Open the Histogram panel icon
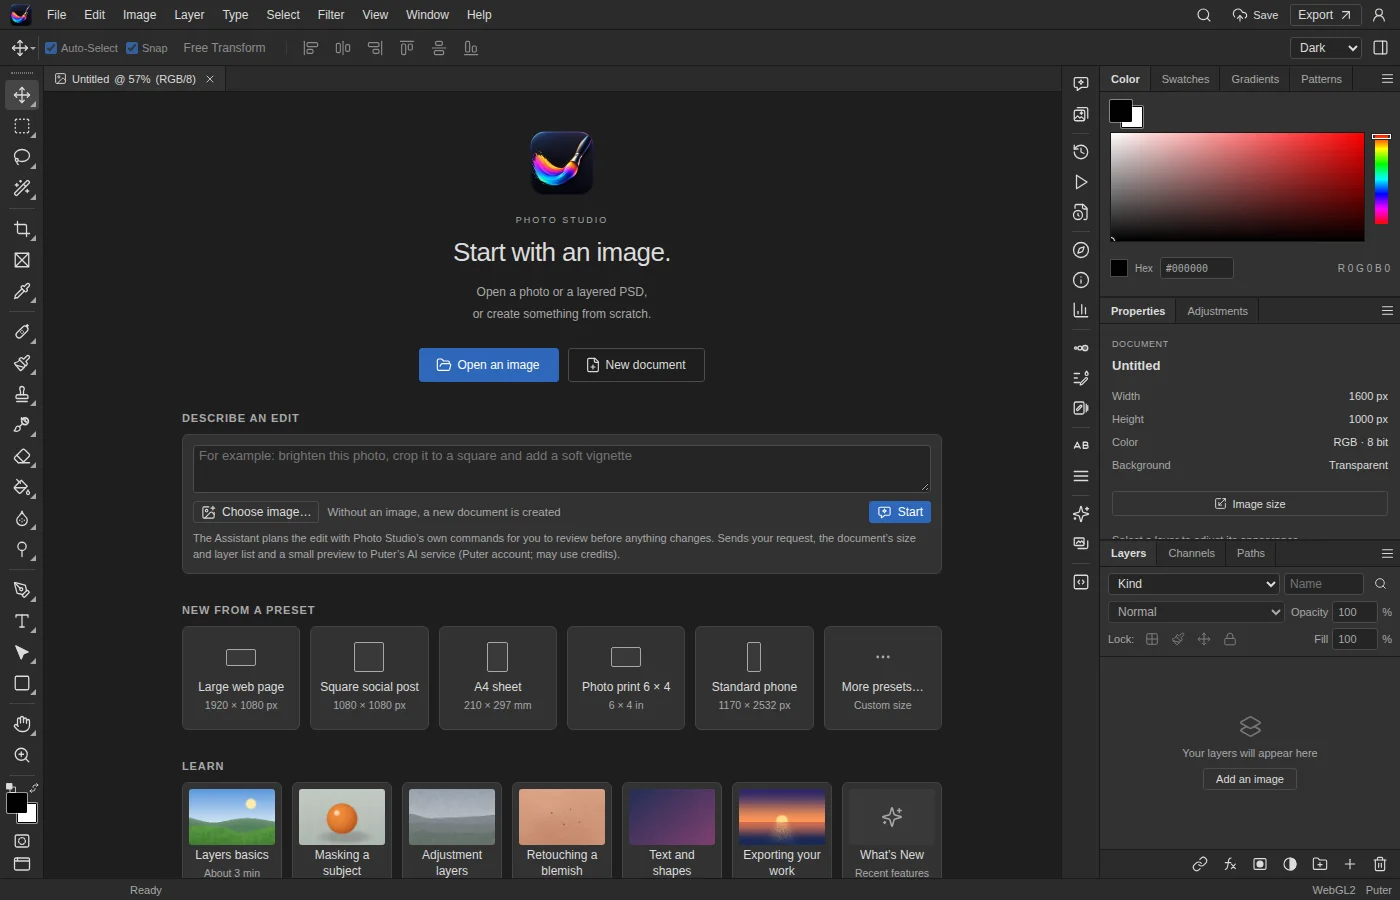 pyautogui.click(x=1081, y=310)
